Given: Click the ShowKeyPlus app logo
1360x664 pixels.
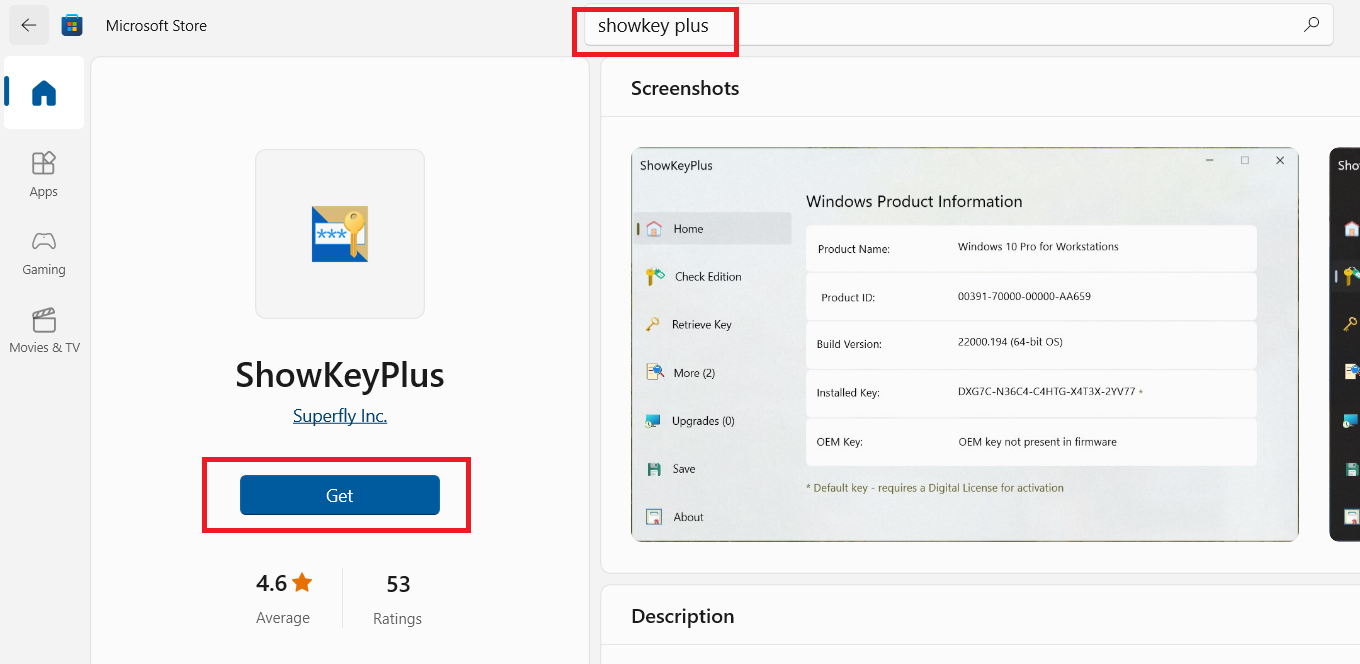Looking at the screenshot, I should [340, 234].
